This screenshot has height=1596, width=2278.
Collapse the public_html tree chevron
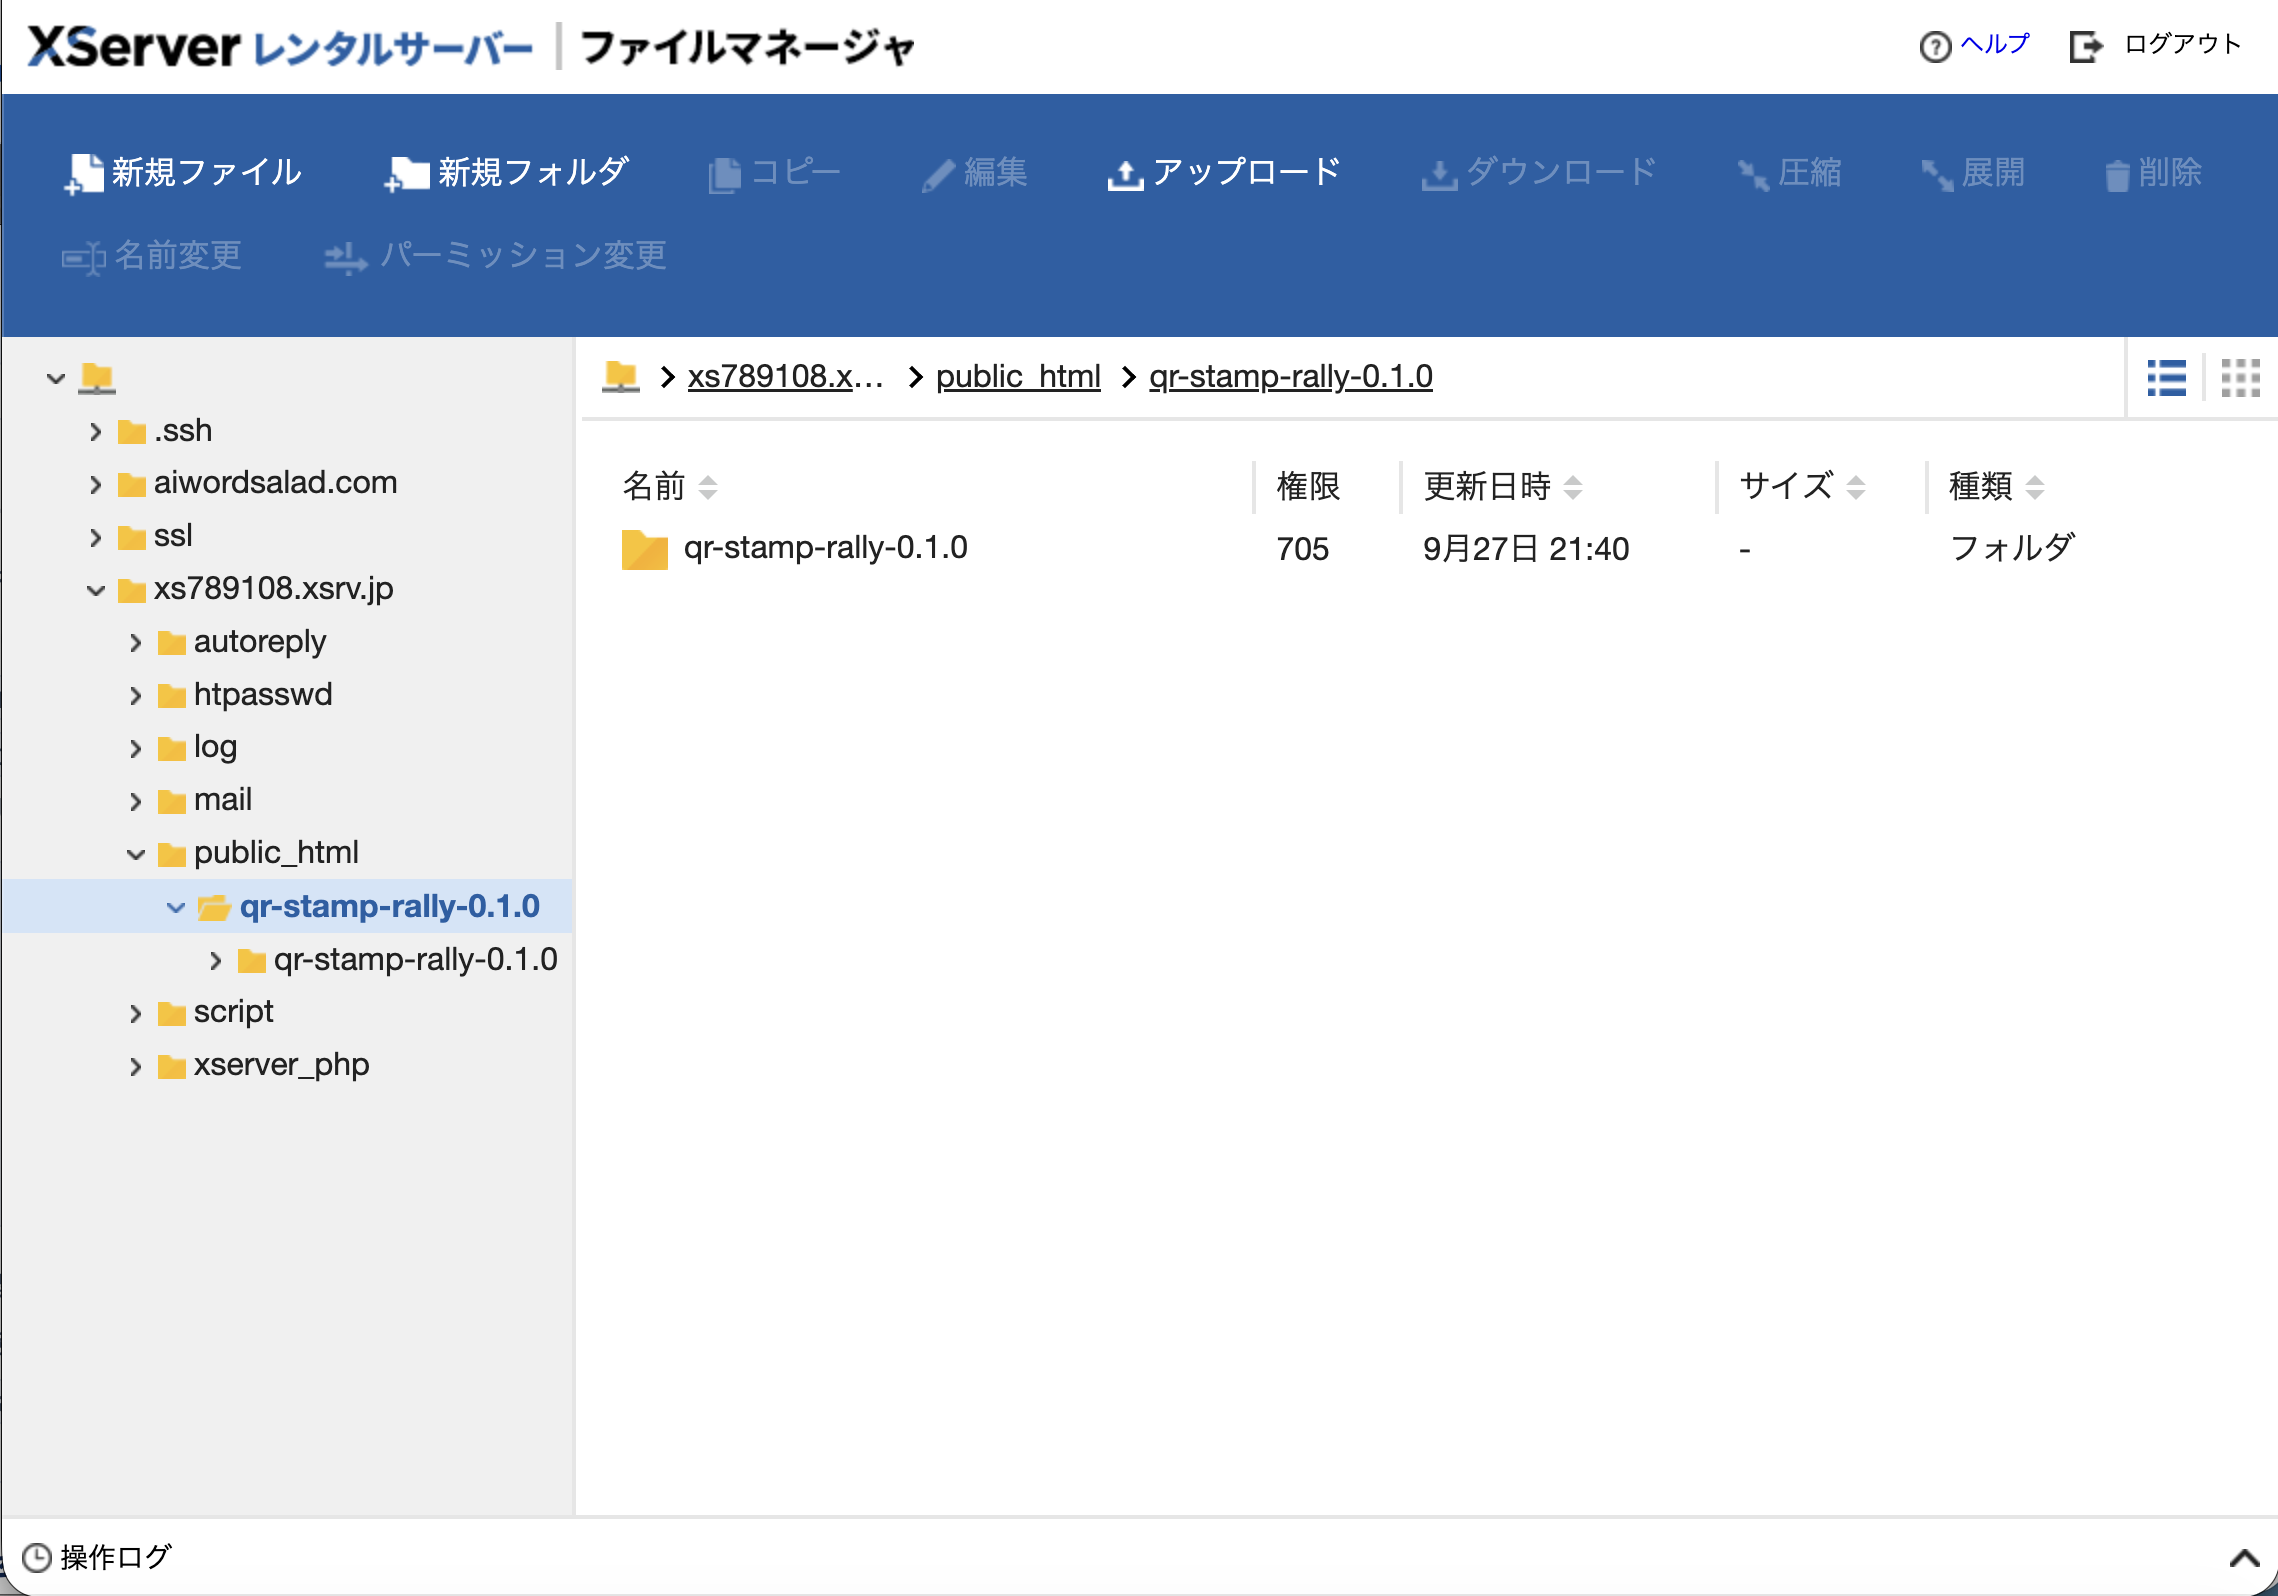click(x=136, y=854)
